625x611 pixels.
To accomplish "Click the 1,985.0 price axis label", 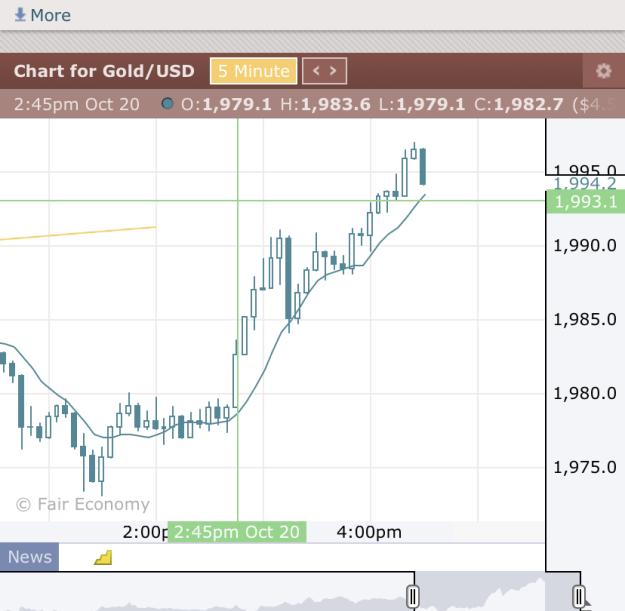I will (x=585, y=319).
